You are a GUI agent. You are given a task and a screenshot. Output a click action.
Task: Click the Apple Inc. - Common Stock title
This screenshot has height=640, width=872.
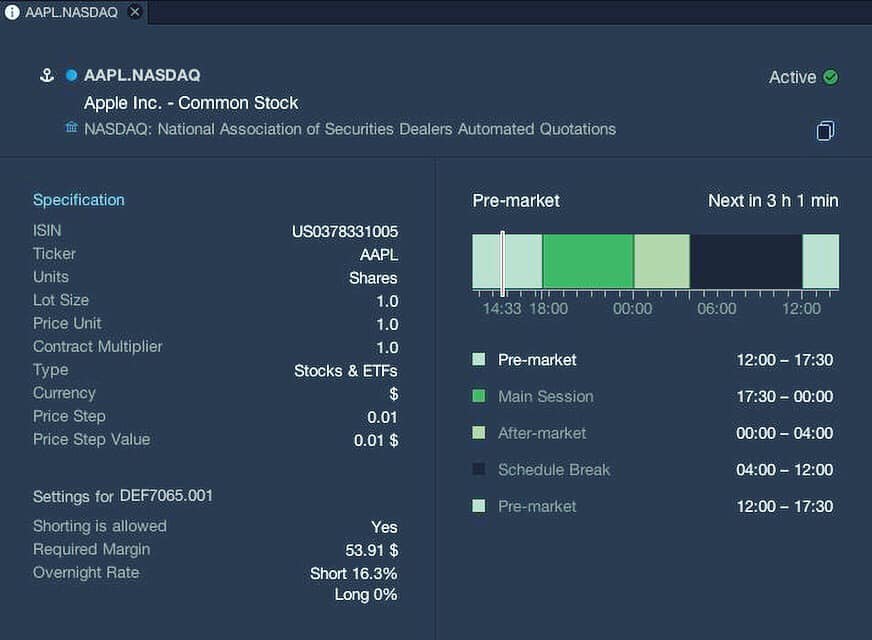(191, 103)
